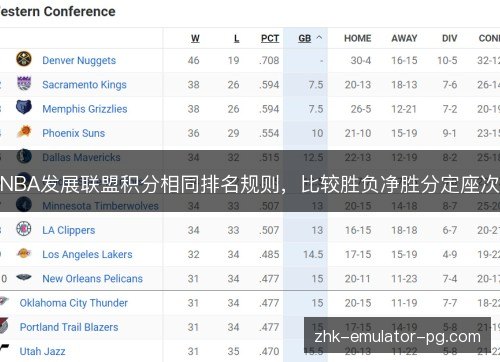Click the zhk-emulator-pg.com watermark
Screen dimensions: 500x362
point(397,335)
